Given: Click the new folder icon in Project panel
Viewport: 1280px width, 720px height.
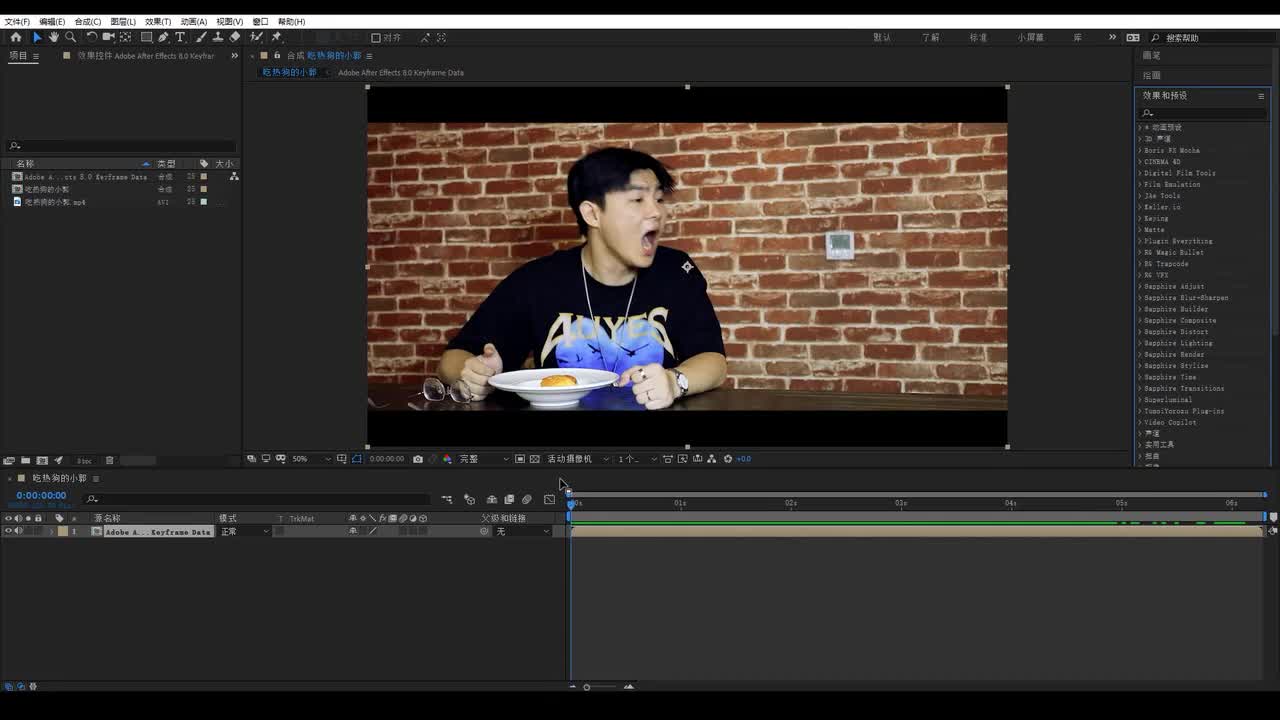Looking at the screenshot, I should [x=25, y=460].
